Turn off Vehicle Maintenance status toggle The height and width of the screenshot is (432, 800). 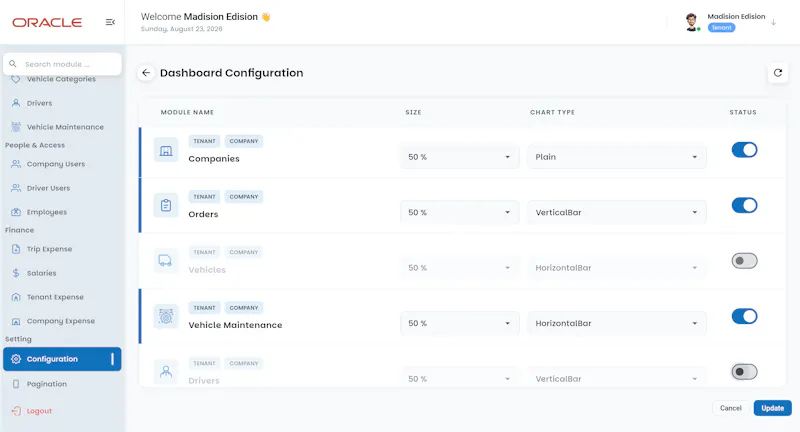click(744, 316)
